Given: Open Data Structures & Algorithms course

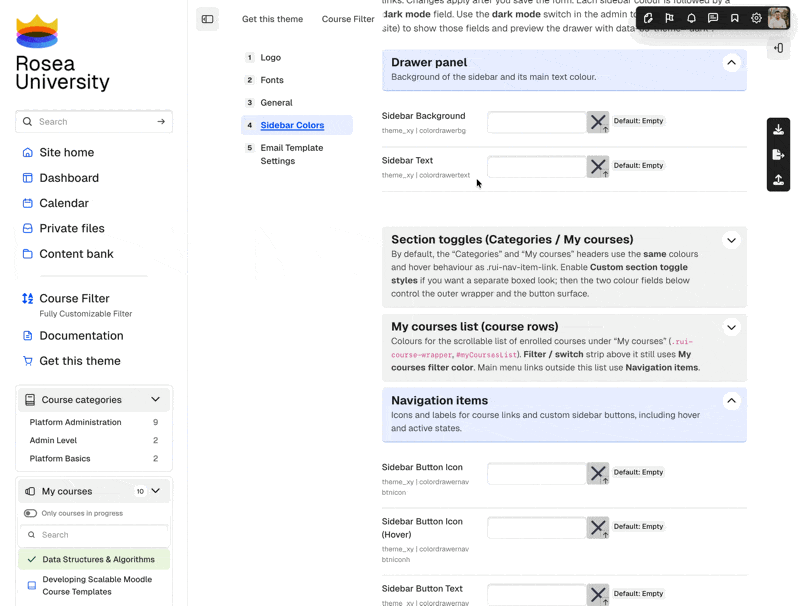Looking at the screenshot, I should (x=94, y=560).
